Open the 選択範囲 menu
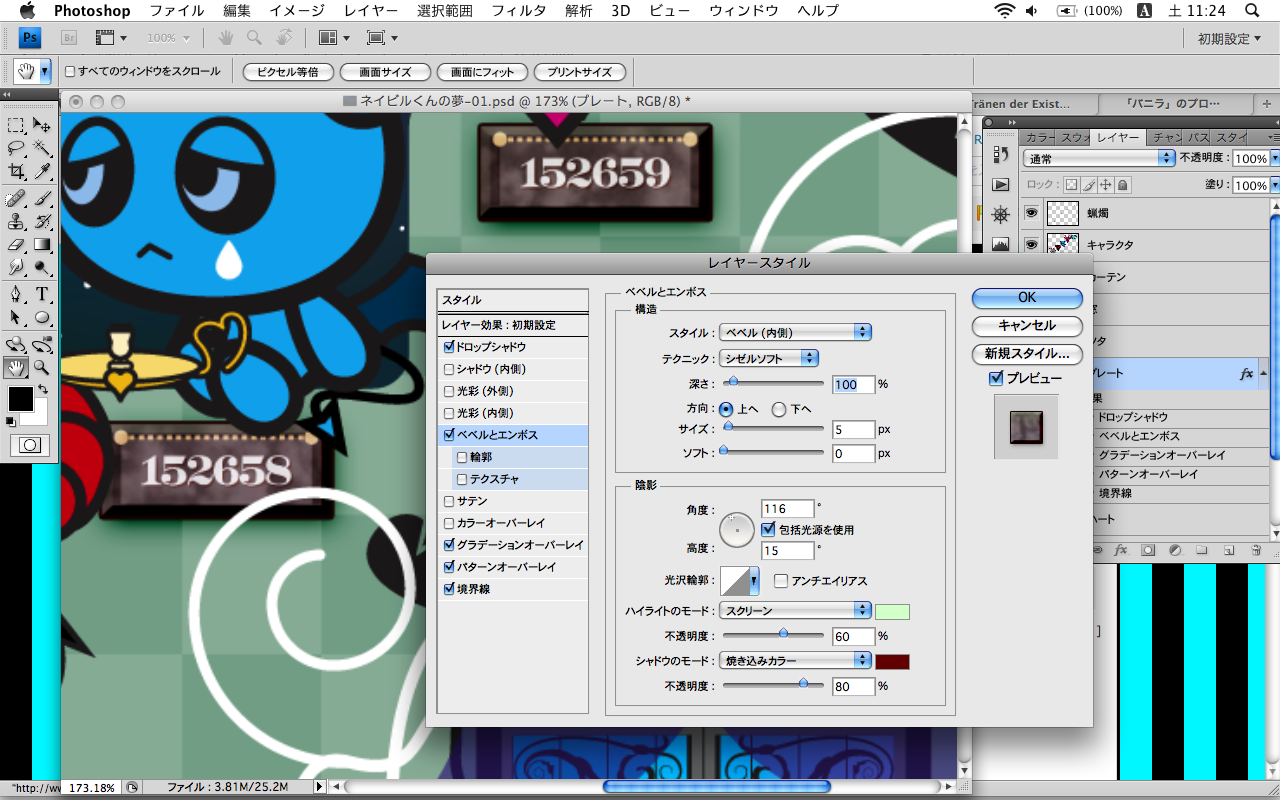Image resolution: width=1280 pixels, height=800 pixels. (445, 11)
